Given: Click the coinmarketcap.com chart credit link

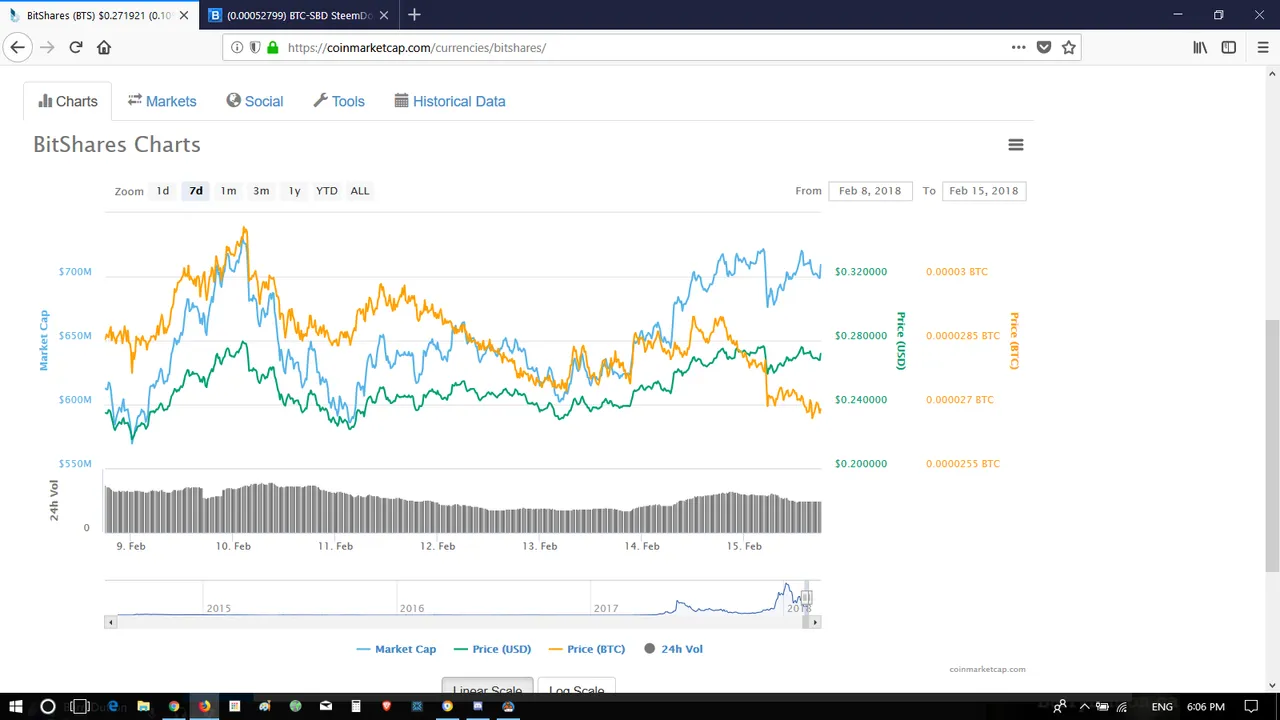Looking at the screenshot, I should pyautogui.click(x=987, y=669).
